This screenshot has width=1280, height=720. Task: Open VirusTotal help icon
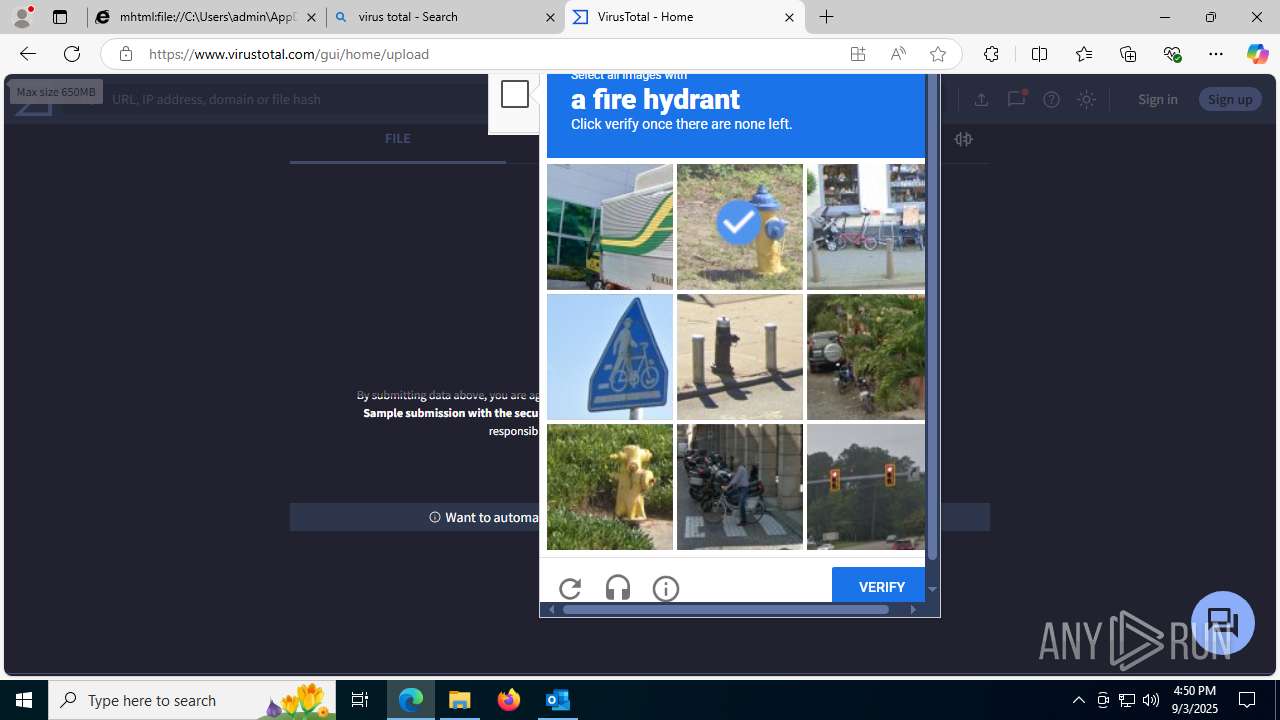[x=1051, y=99]
